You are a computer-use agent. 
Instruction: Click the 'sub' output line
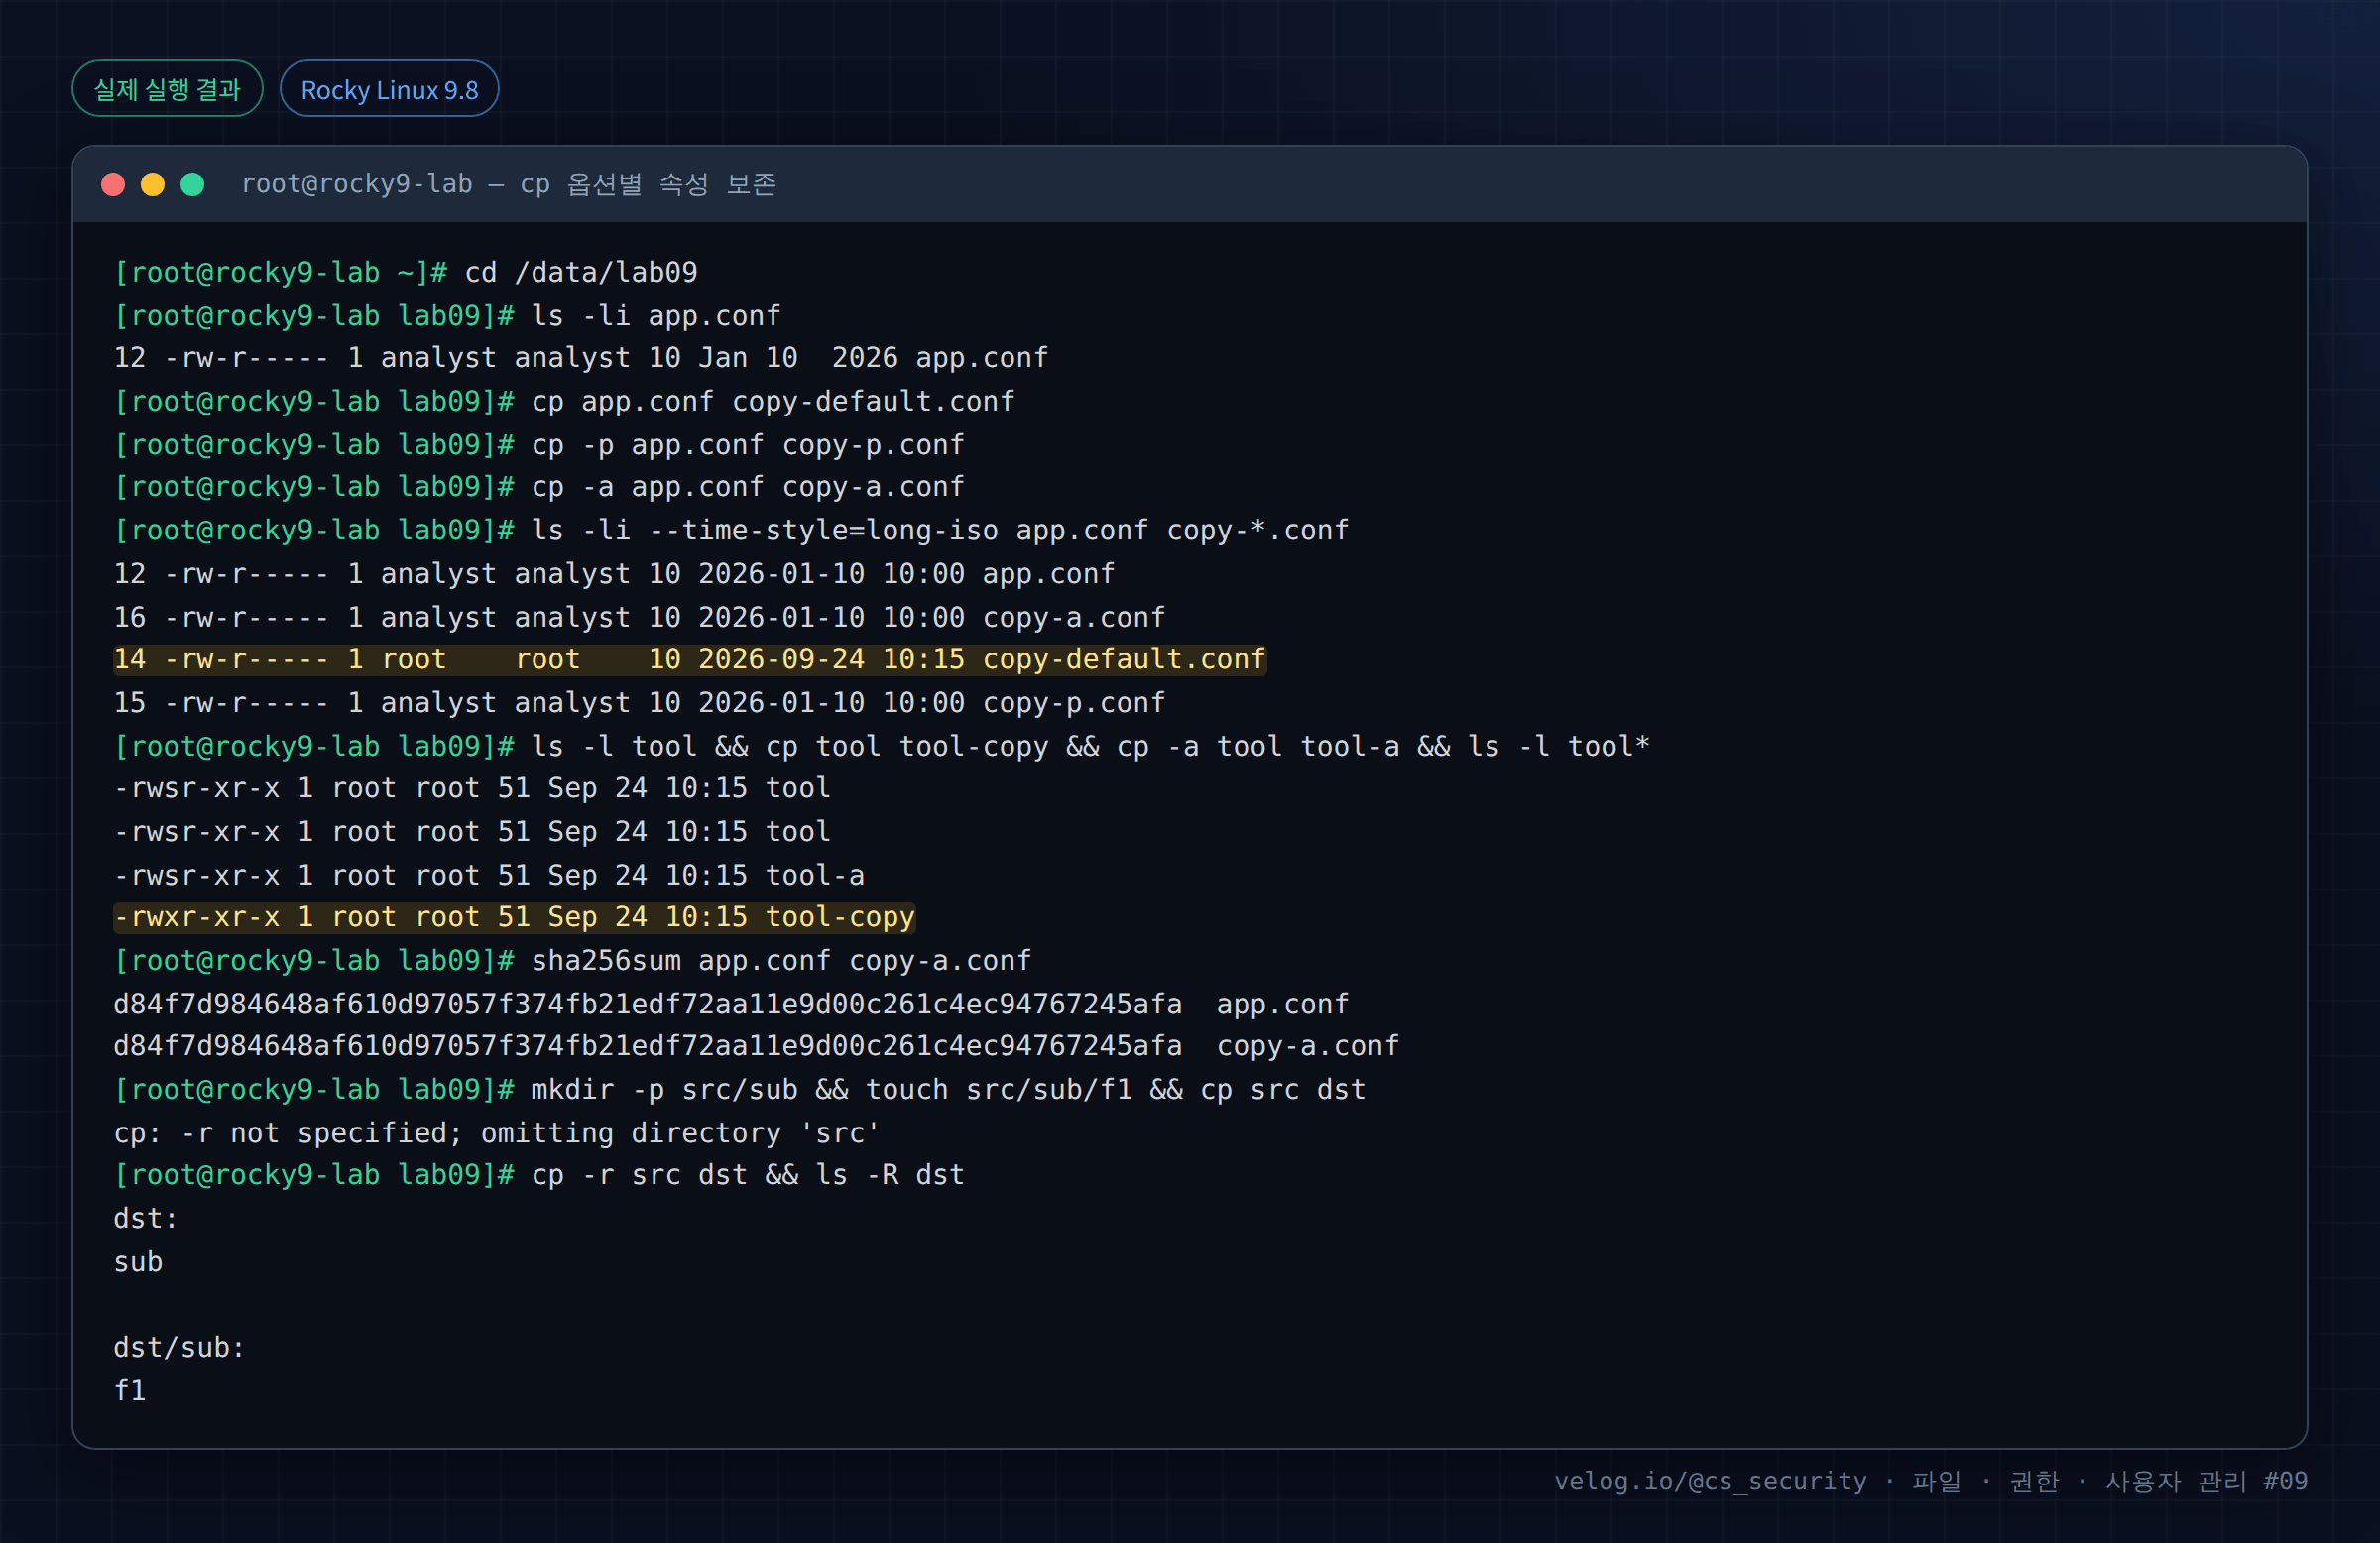(138, 1262)
